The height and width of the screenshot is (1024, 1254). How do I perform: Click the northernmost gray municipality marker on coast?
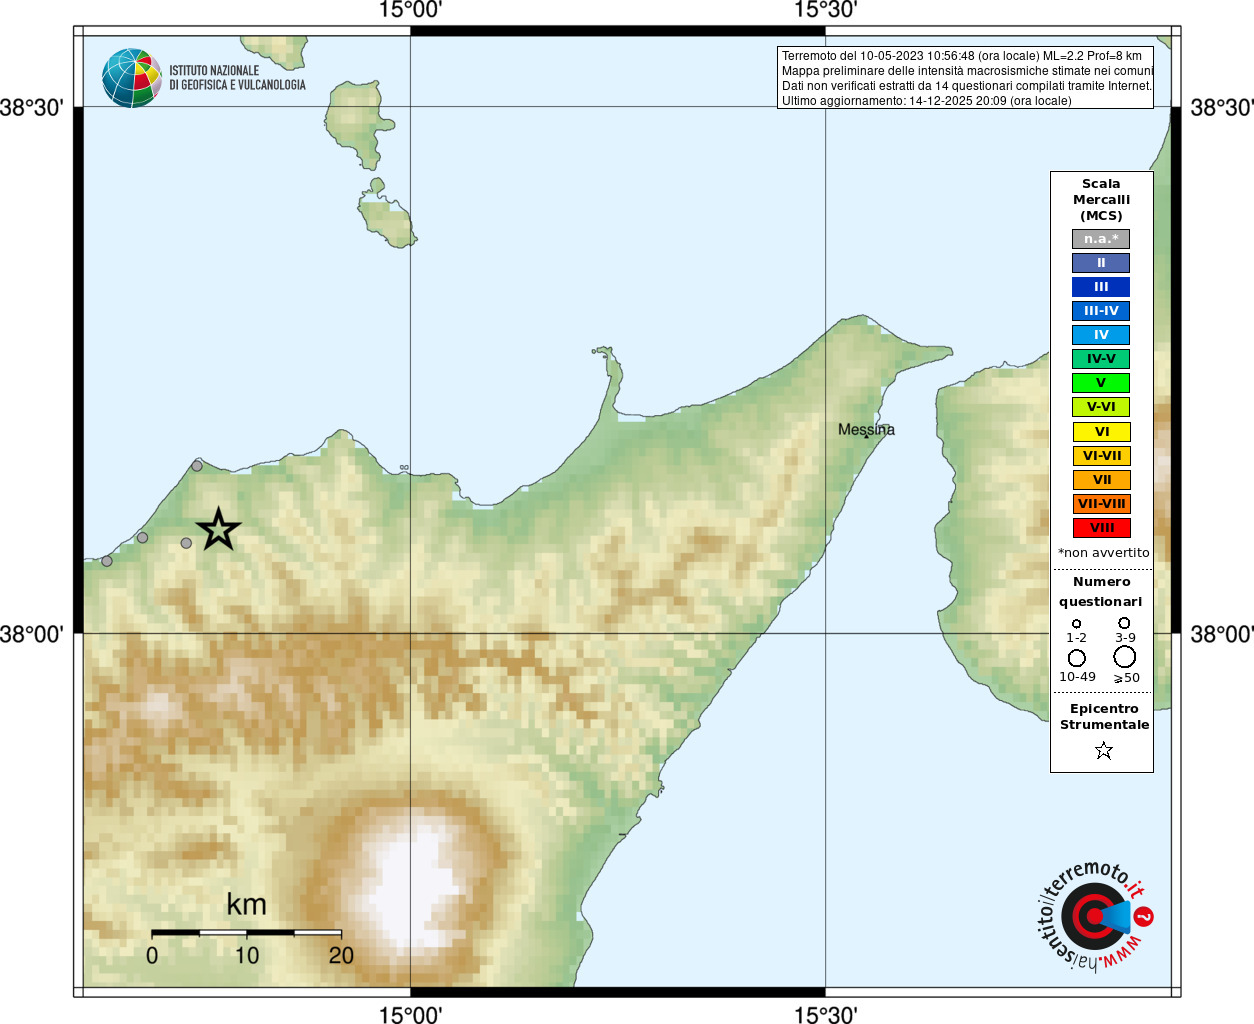tap(197, 466)
